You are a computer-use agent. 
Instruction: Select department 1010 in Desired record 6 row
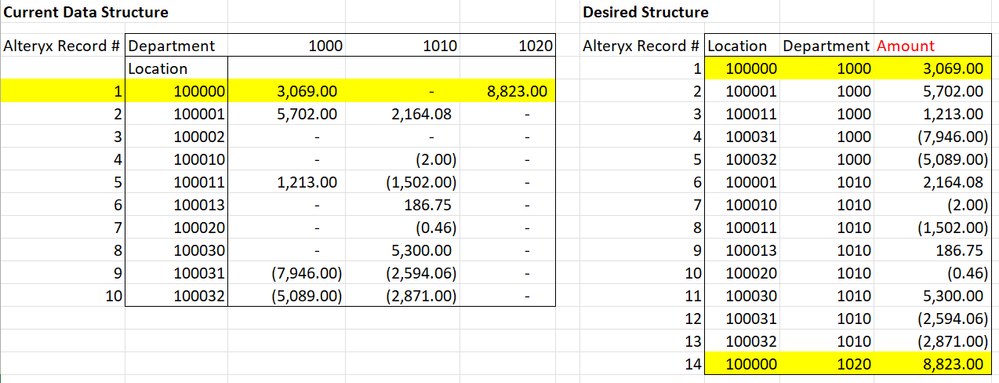click(x=853, y=183)
